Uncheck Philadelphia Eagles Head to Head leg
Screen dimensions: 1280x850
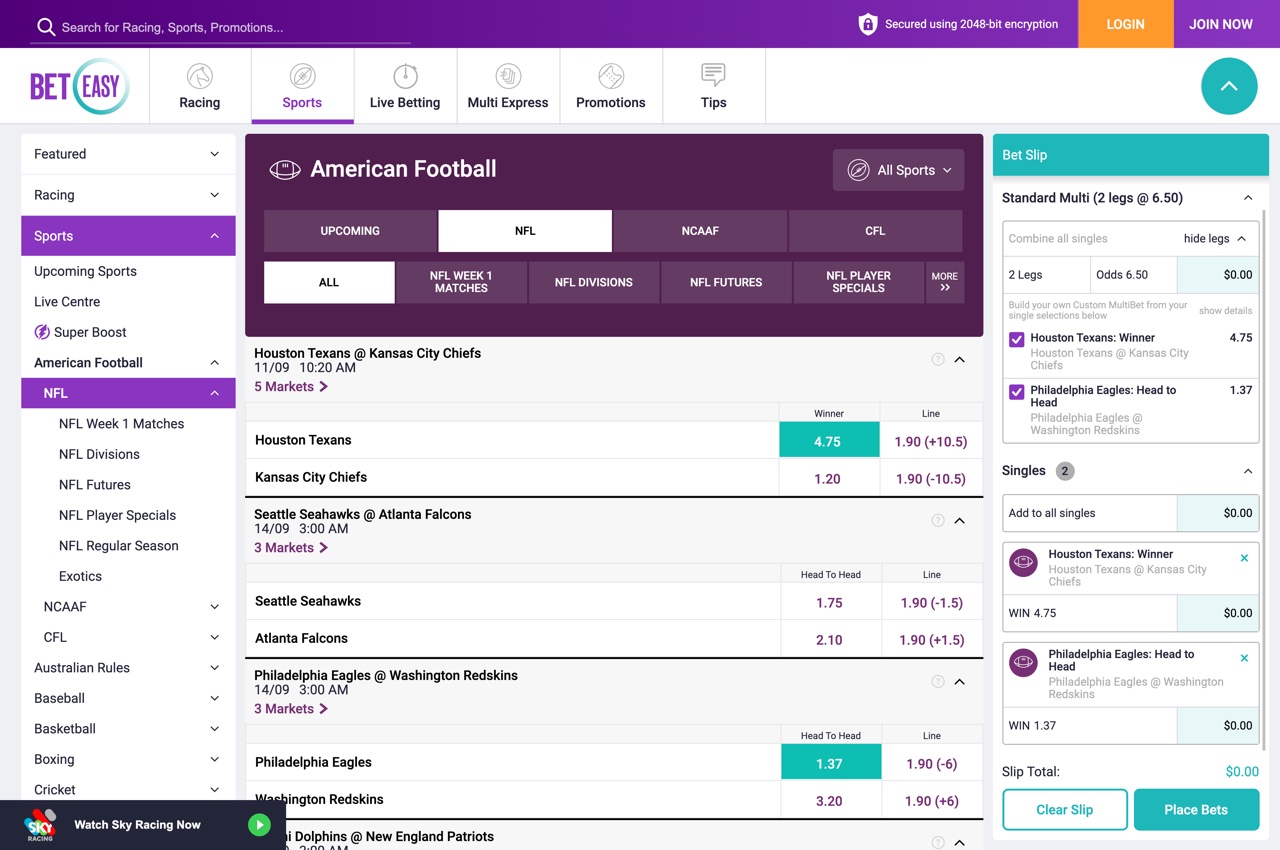click(1017, 392)
